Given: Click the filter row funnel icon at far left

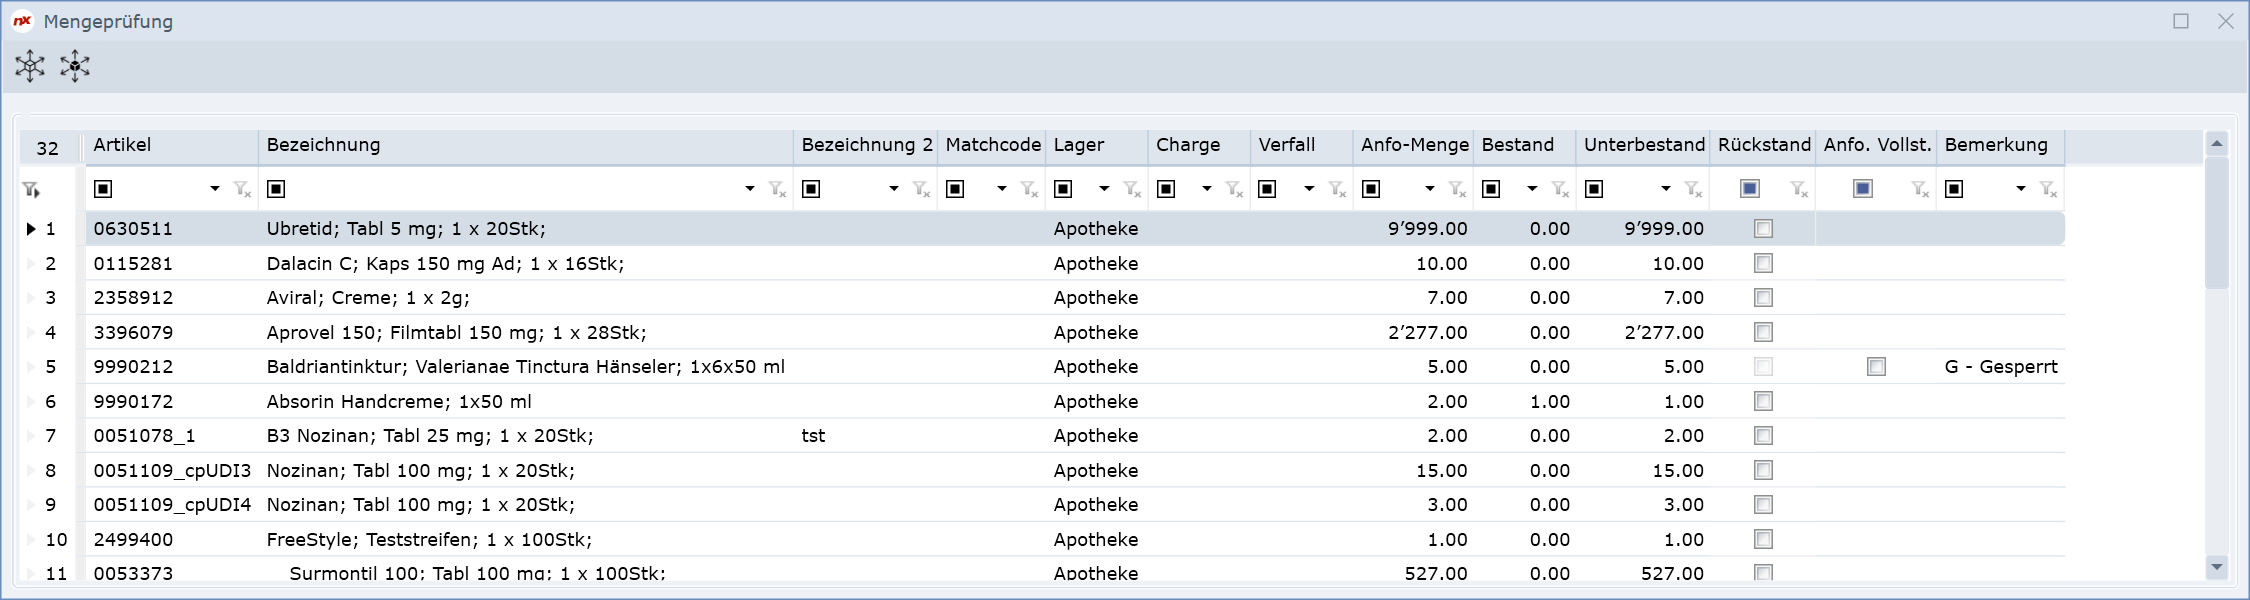Looking at the screenshot, I should pos(31,189).
